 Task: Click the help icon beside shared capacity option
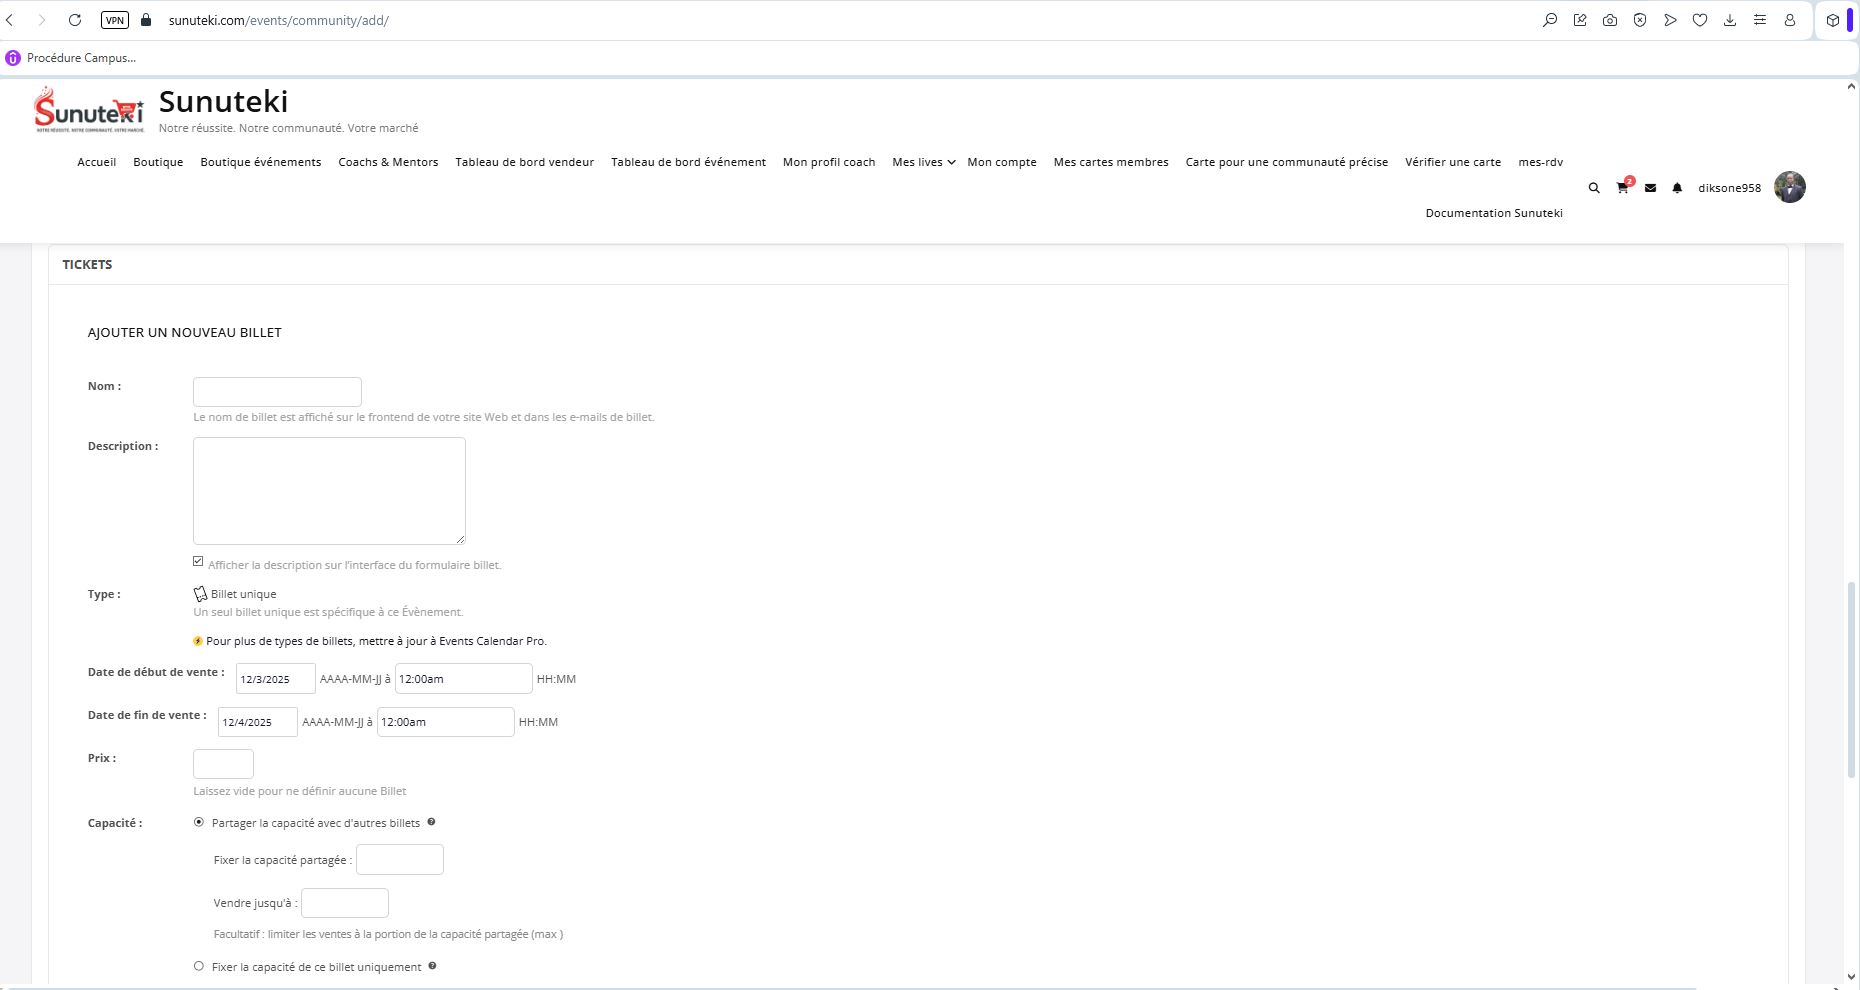(x=431, y=822)
